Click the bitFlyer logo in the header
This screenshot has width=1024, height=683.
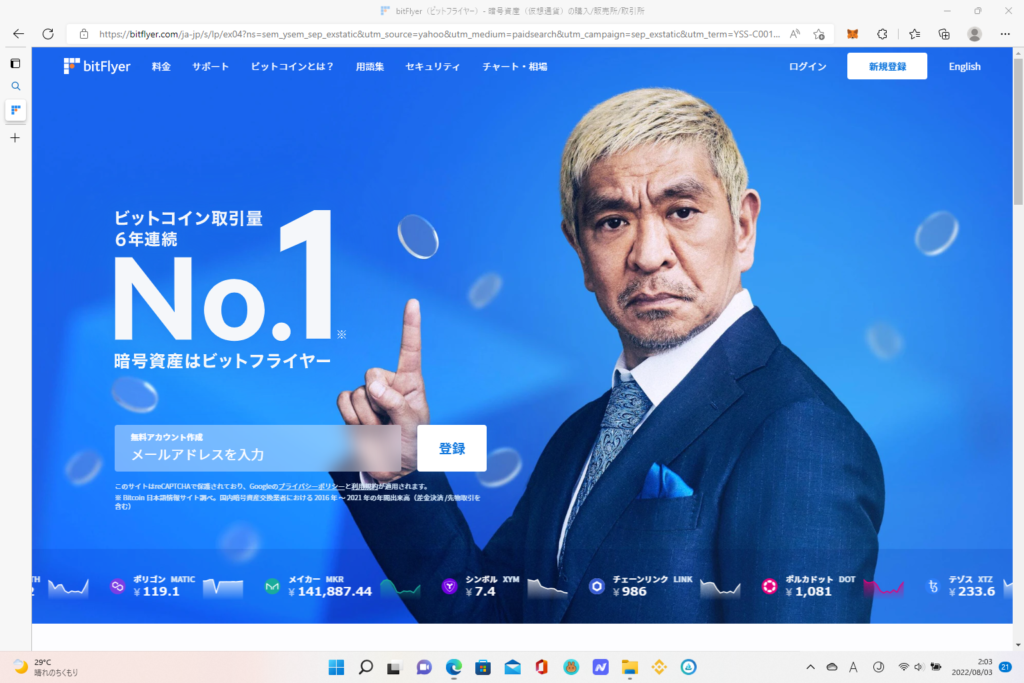pyautogui.click(x=97, y=67)
